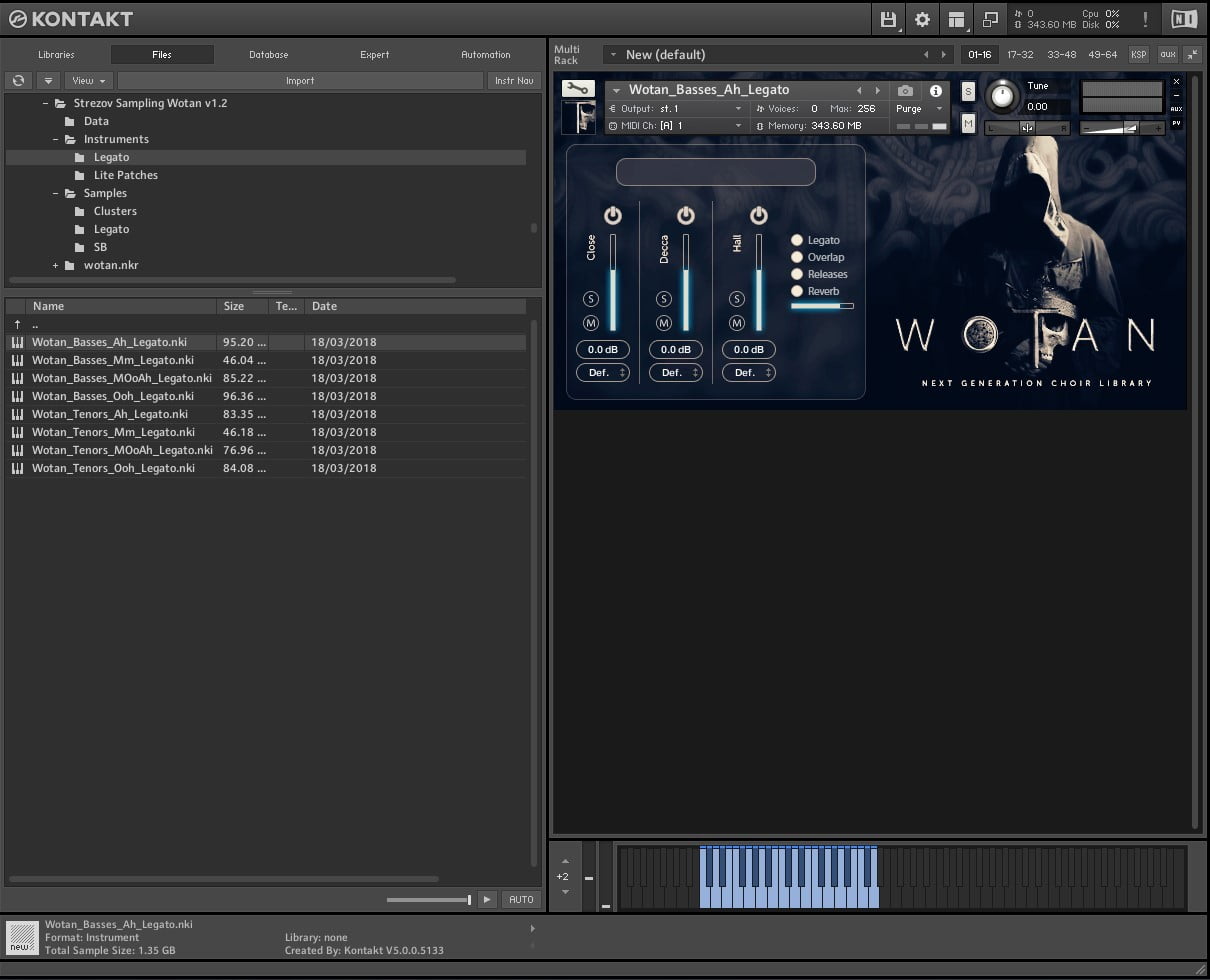
Task: Switch to the Libraries tab
Action: click(56, 54)
